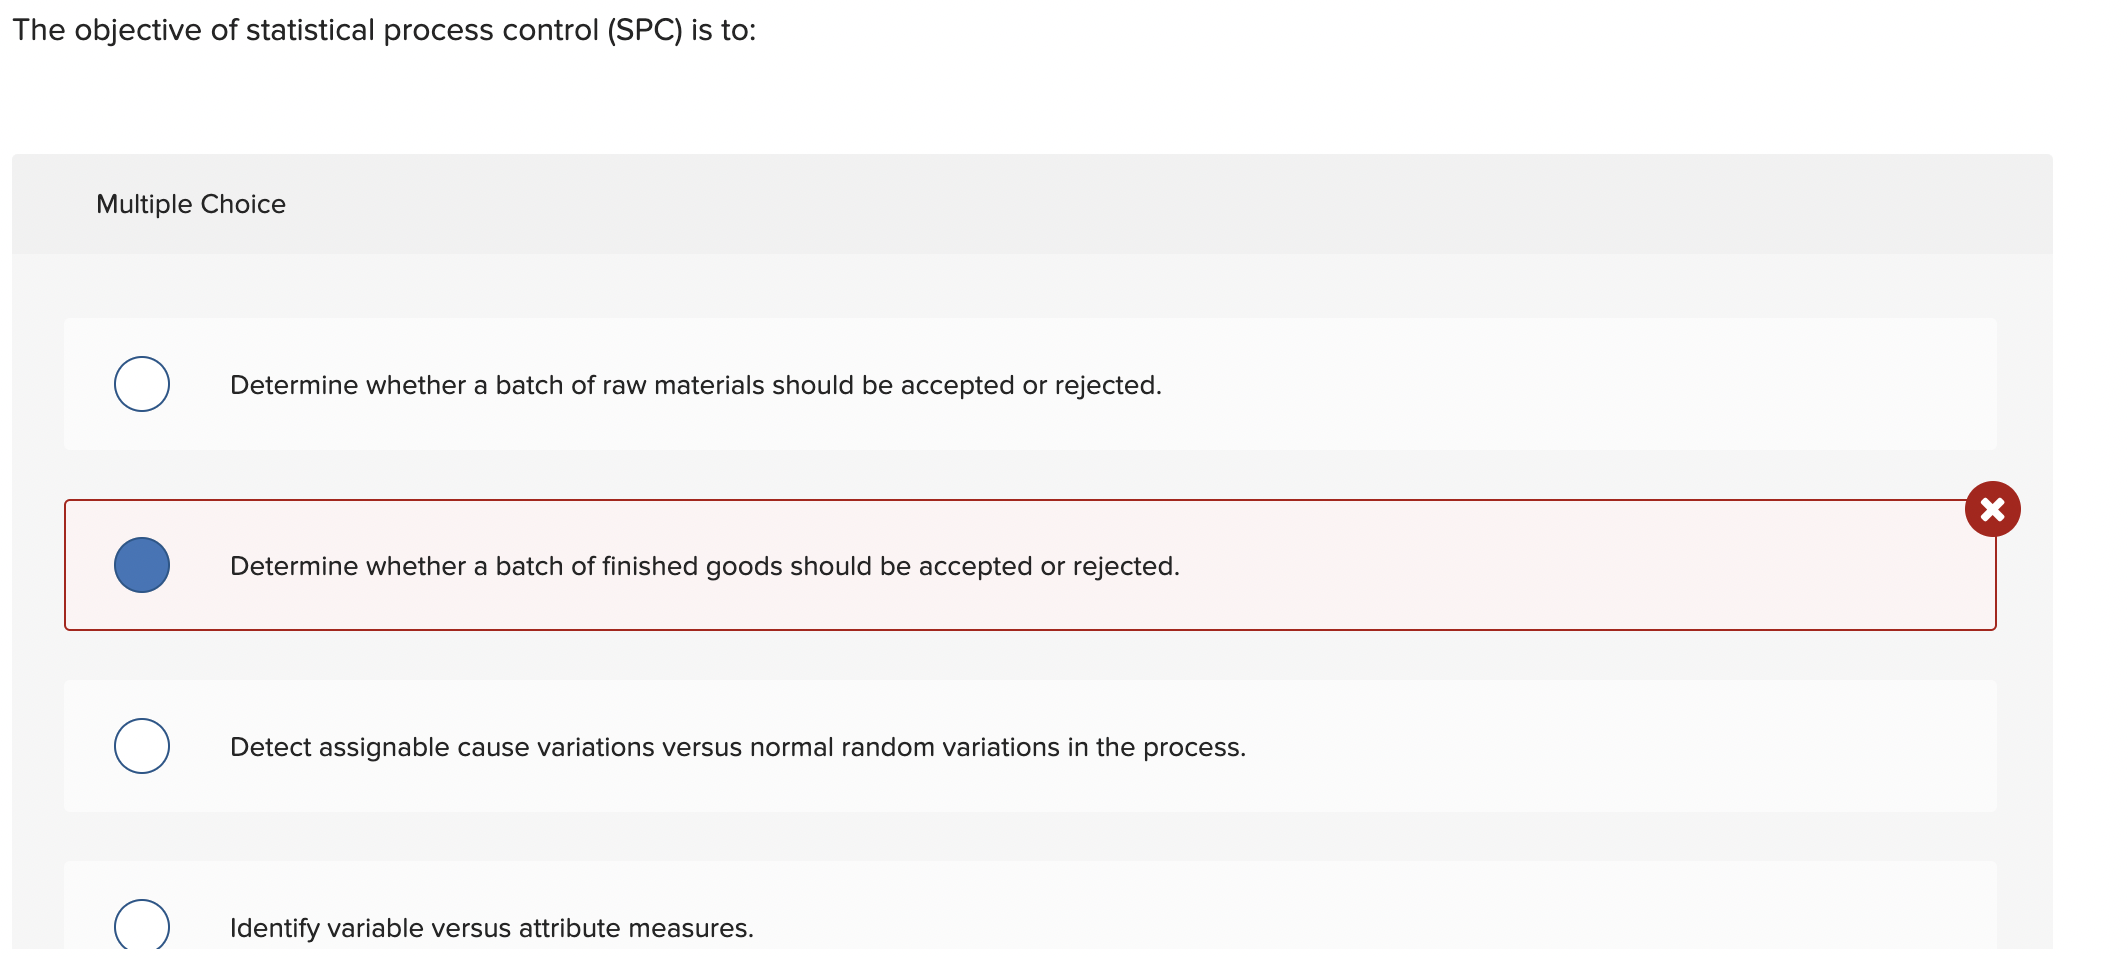
Task: Click the variable versus attribute answer text
Action: pyautogui.click(x=492, y=928)
